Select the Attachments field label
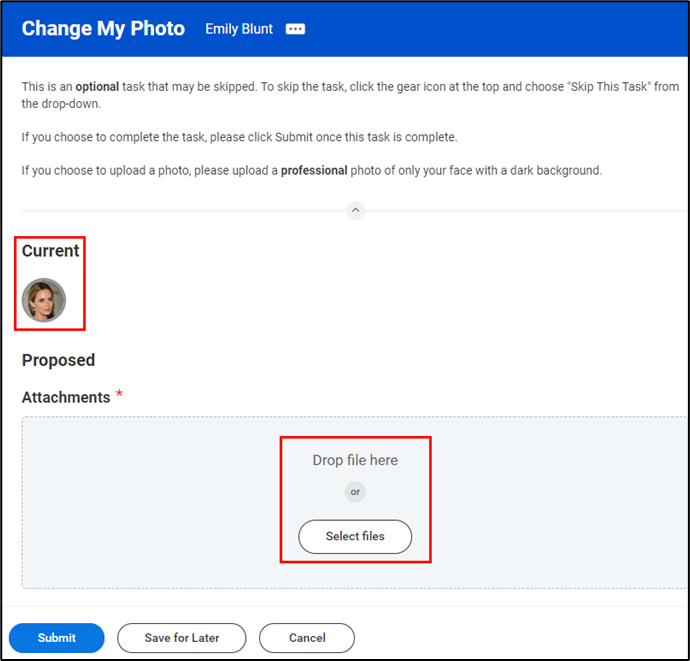This screenshot has height=661, width=690. pyautogui.click(x=66, y=398)
